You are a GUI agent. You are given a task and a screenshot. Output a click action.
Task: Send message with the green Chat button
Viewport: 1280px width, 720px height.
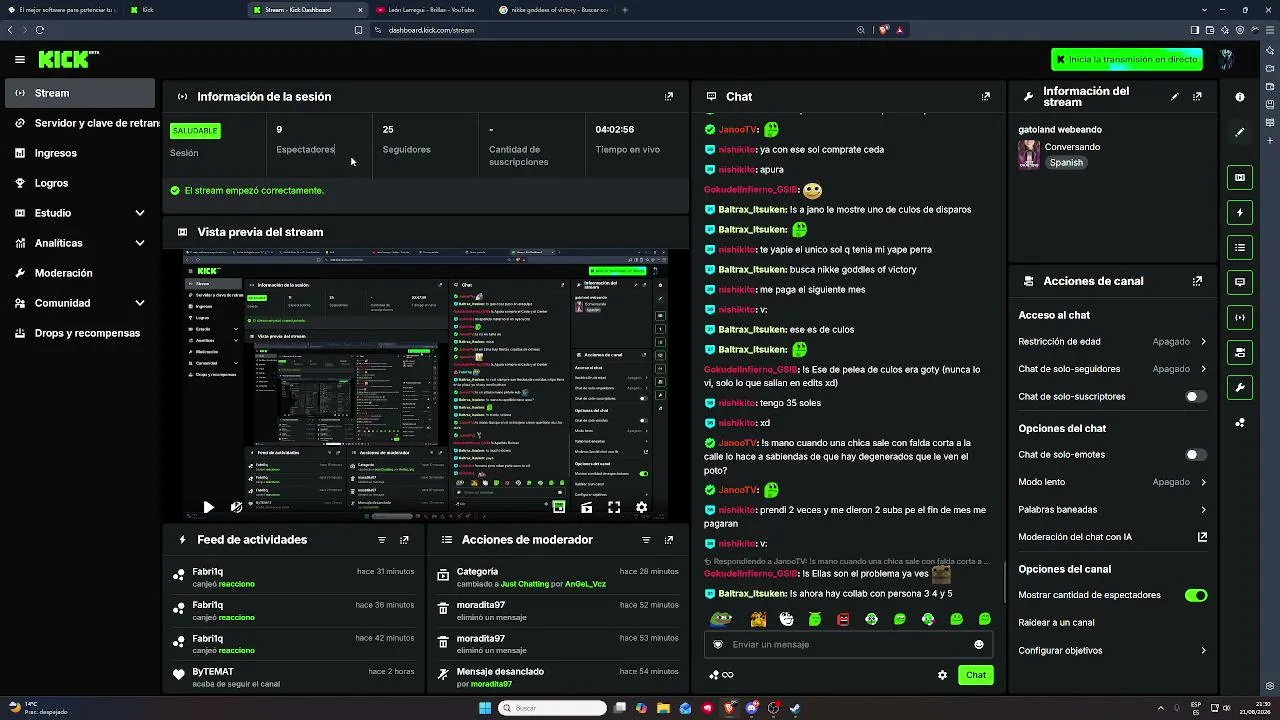(x=976, y=675)
